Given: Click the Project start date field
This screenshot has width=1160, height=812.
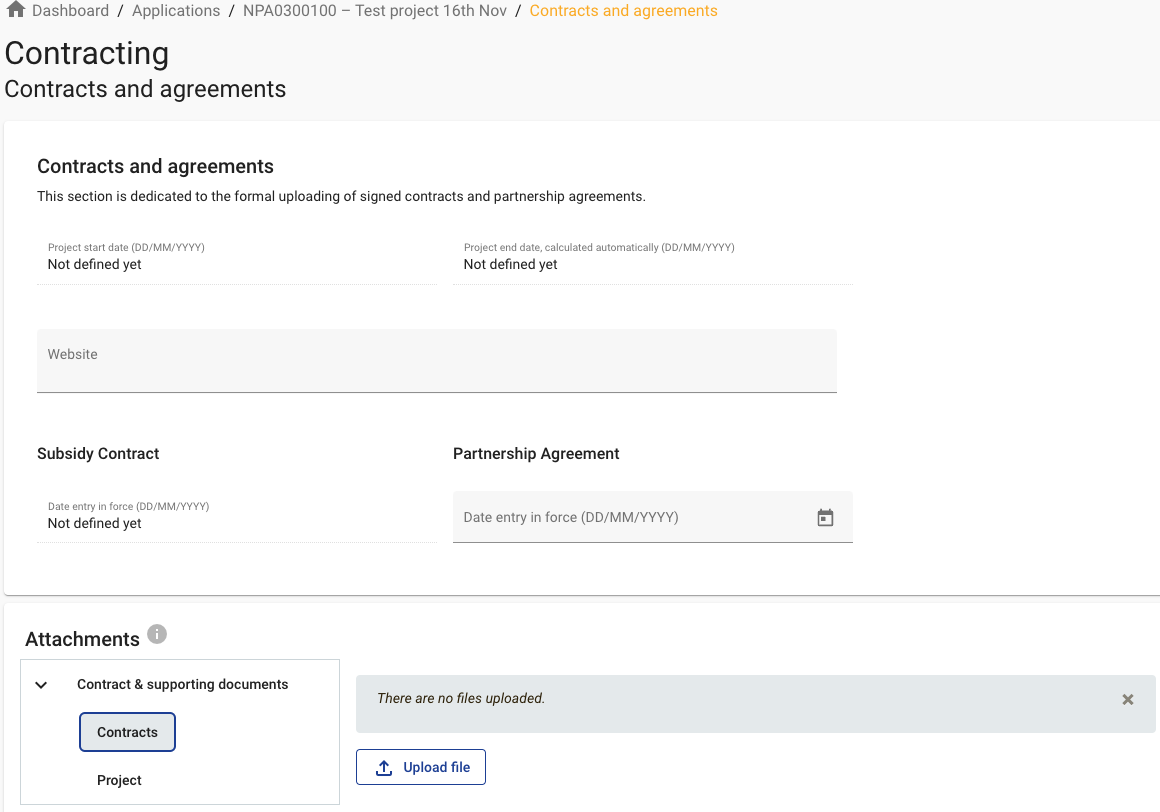Looking at the screenshot, I should [236, 264].
